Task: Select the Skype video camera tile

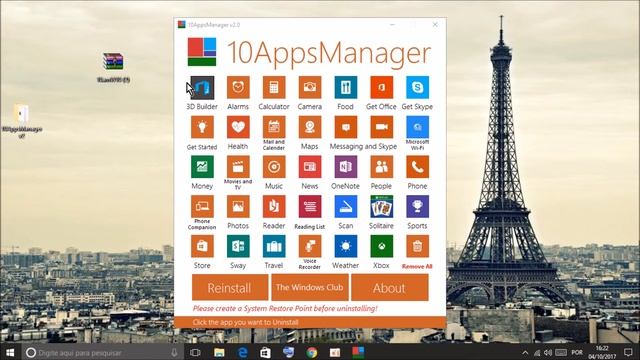Action: coord(382,127)
